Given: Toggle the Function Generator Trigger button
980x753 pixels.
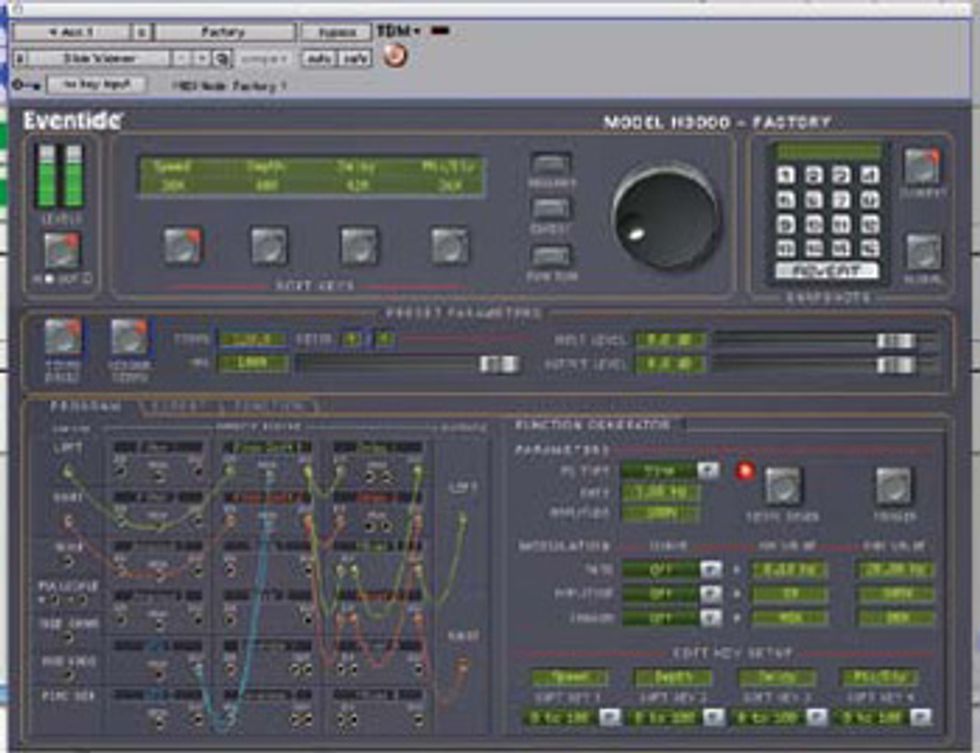Looking at the screenshot, I should coord(894,486).
